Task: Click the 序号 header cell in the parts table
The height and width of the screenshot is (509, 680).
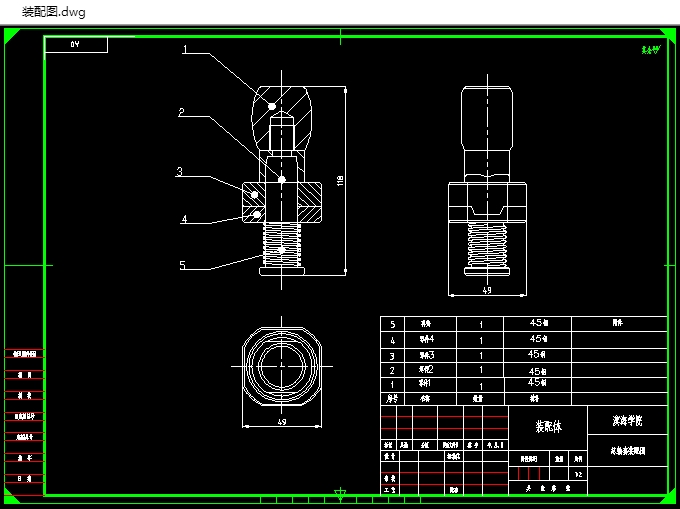Action: [x=392, y=397]
